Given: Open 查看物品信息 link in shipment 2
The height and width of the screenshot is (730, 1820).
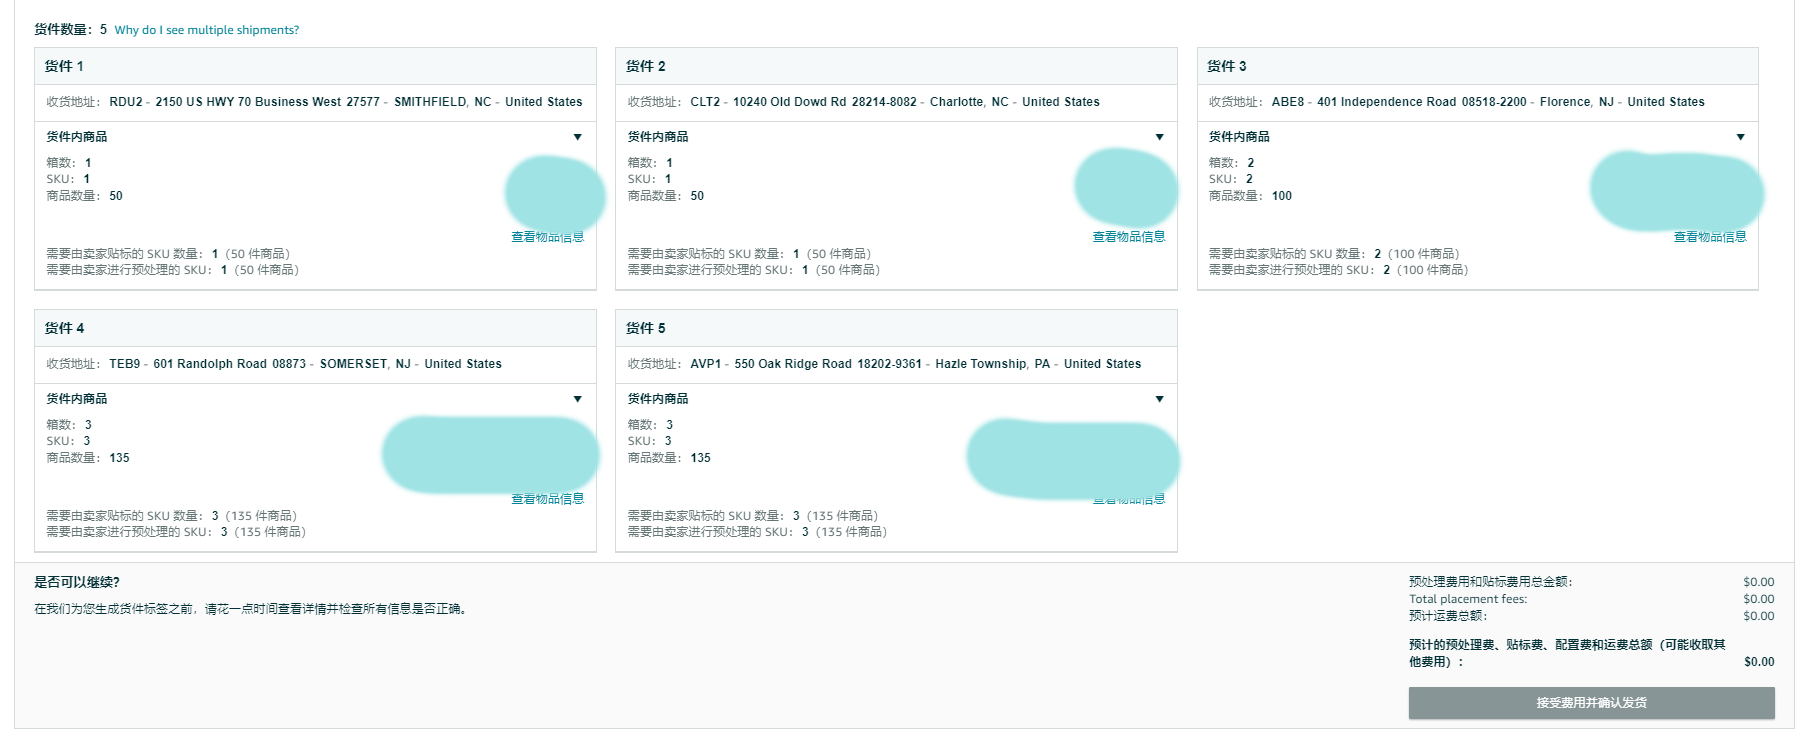Looking at the screenshot, I should click(1129, 237).
